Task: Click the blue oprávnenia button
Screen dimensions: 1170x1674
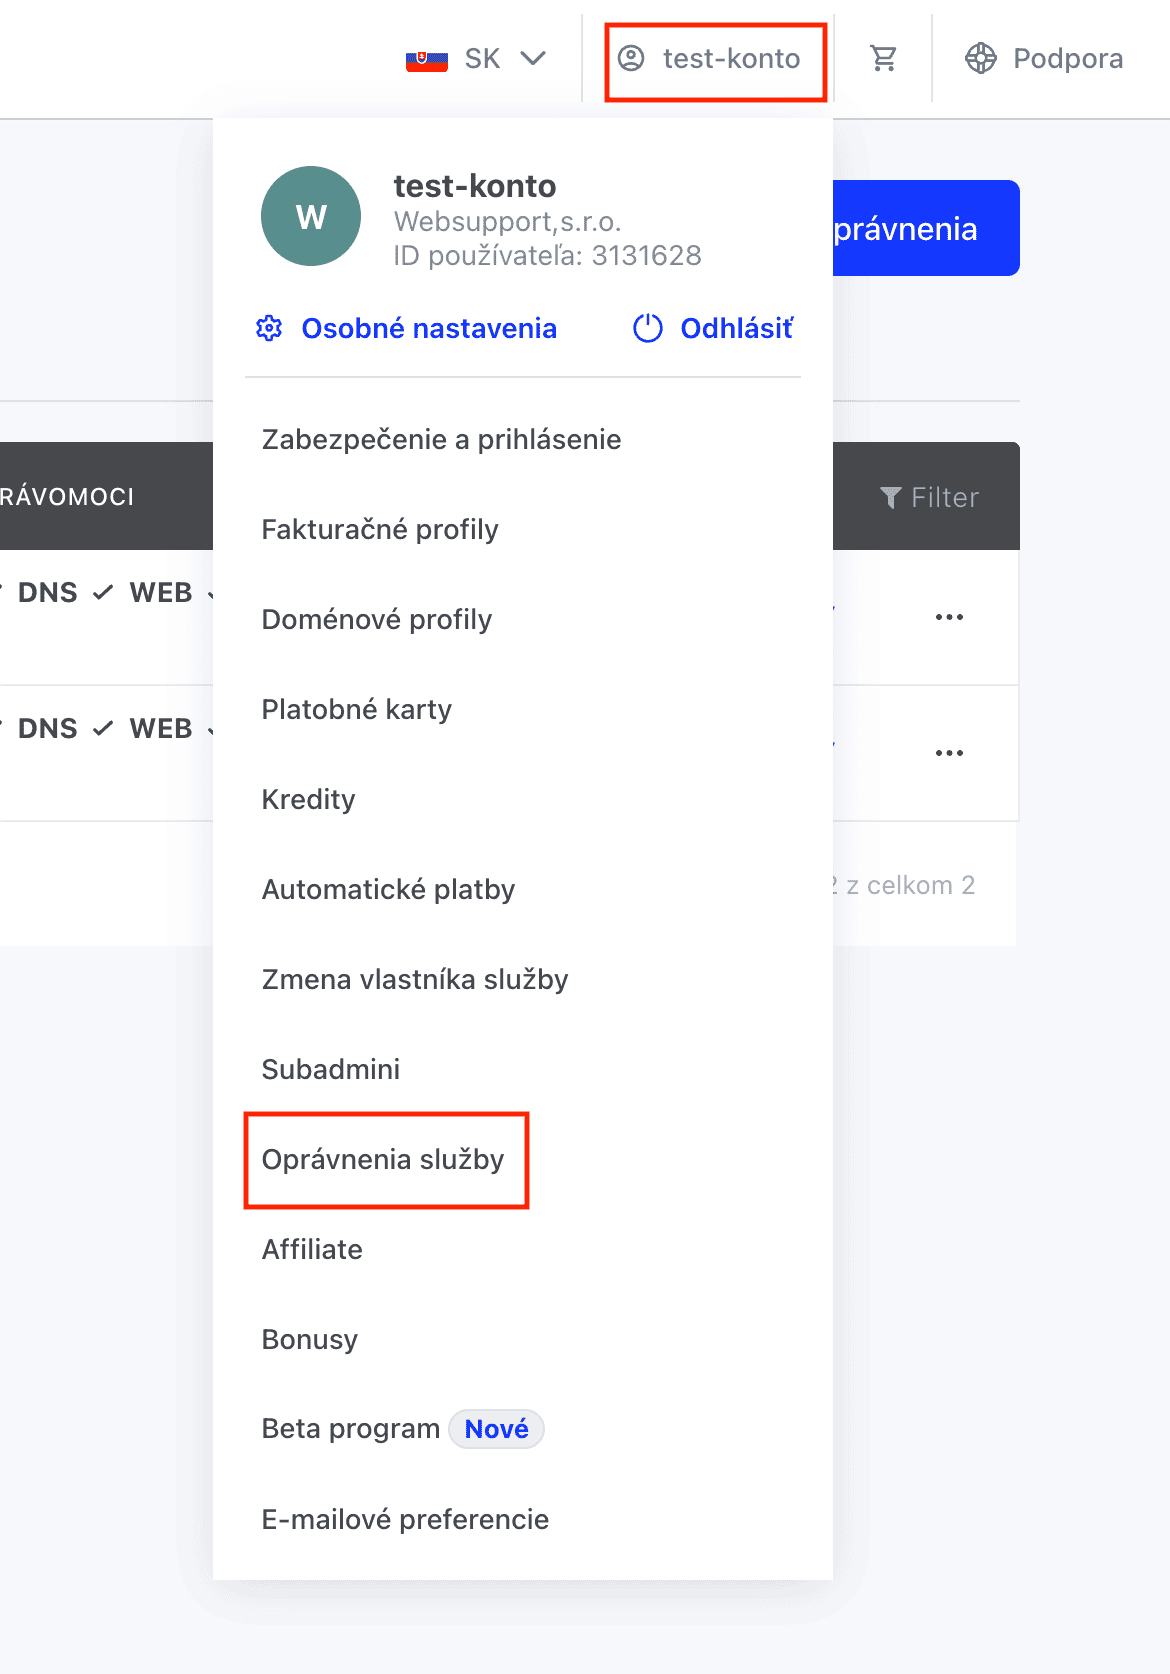Action: [926, 228]
